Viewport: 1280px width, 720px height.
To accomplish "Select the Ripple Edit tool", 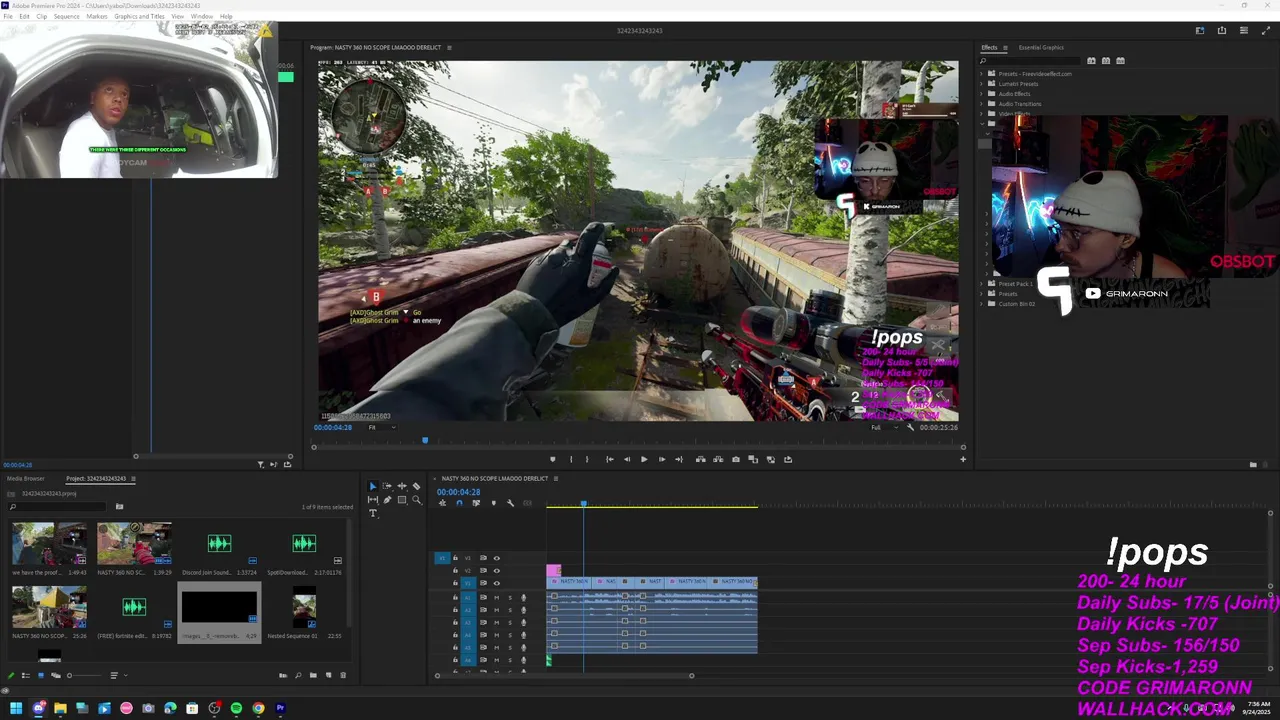I will (x=402, y=486).
